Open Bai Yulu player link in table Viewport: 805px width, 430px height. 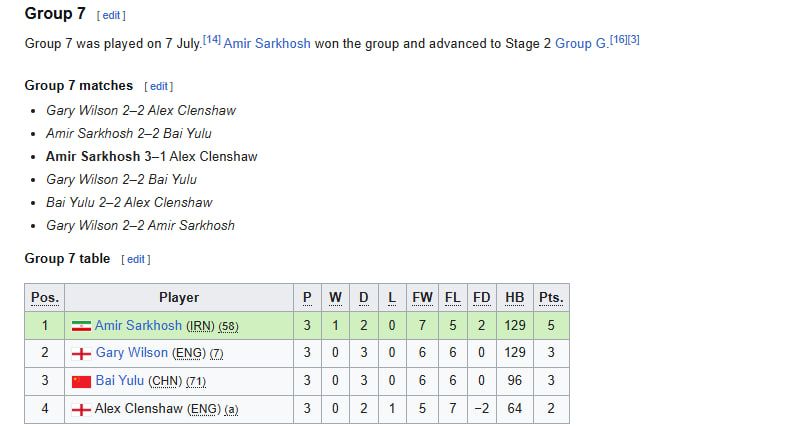(x=120, y=380)
